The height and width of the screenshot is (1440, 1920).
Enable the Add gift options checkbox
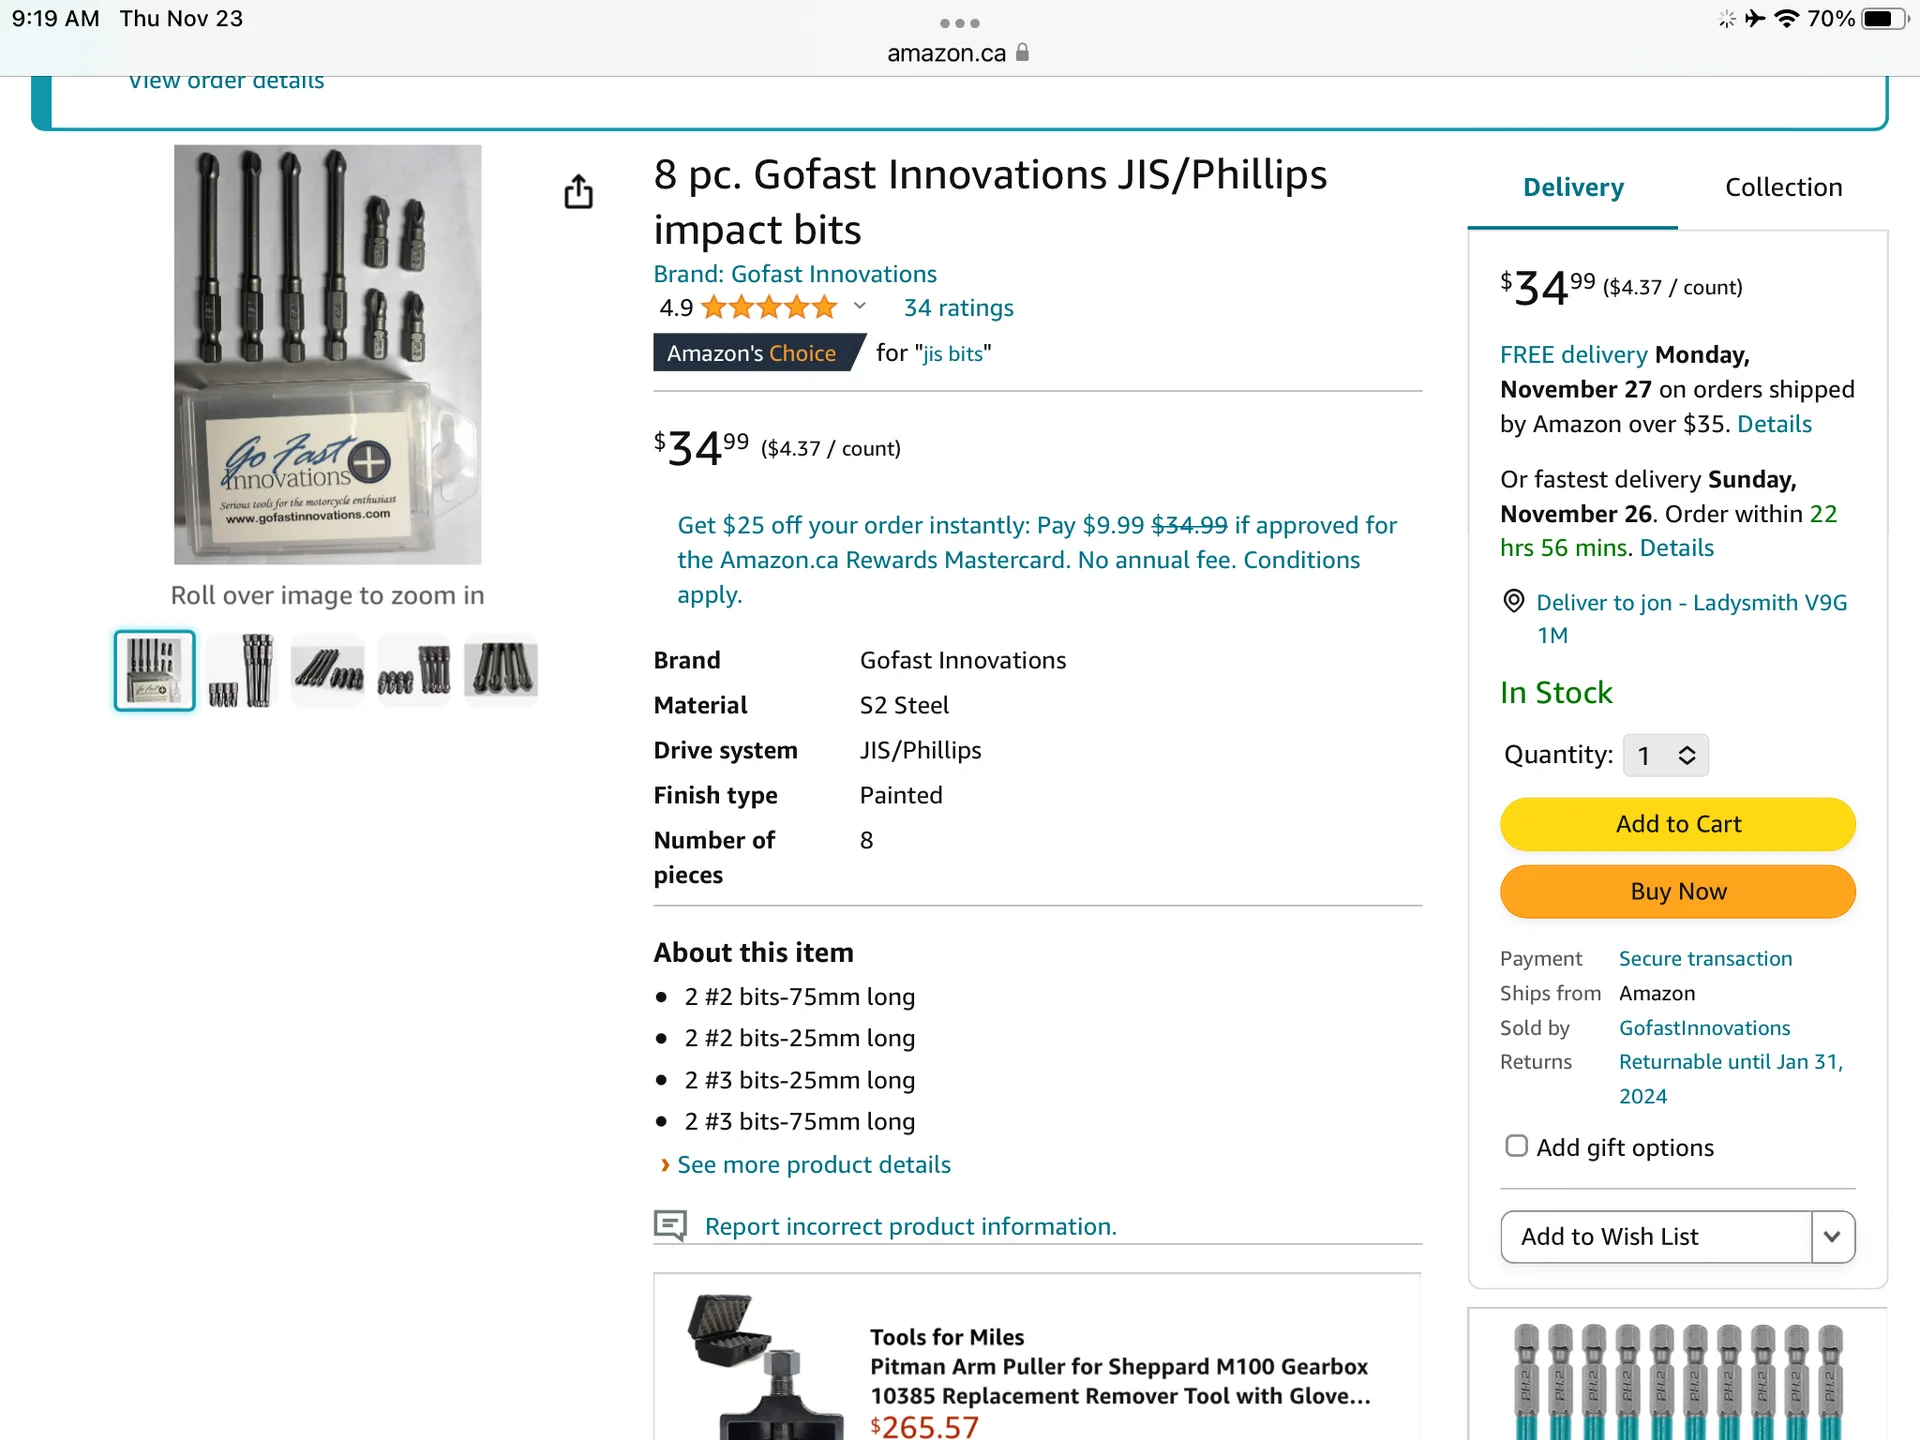coord(1516,1146)
